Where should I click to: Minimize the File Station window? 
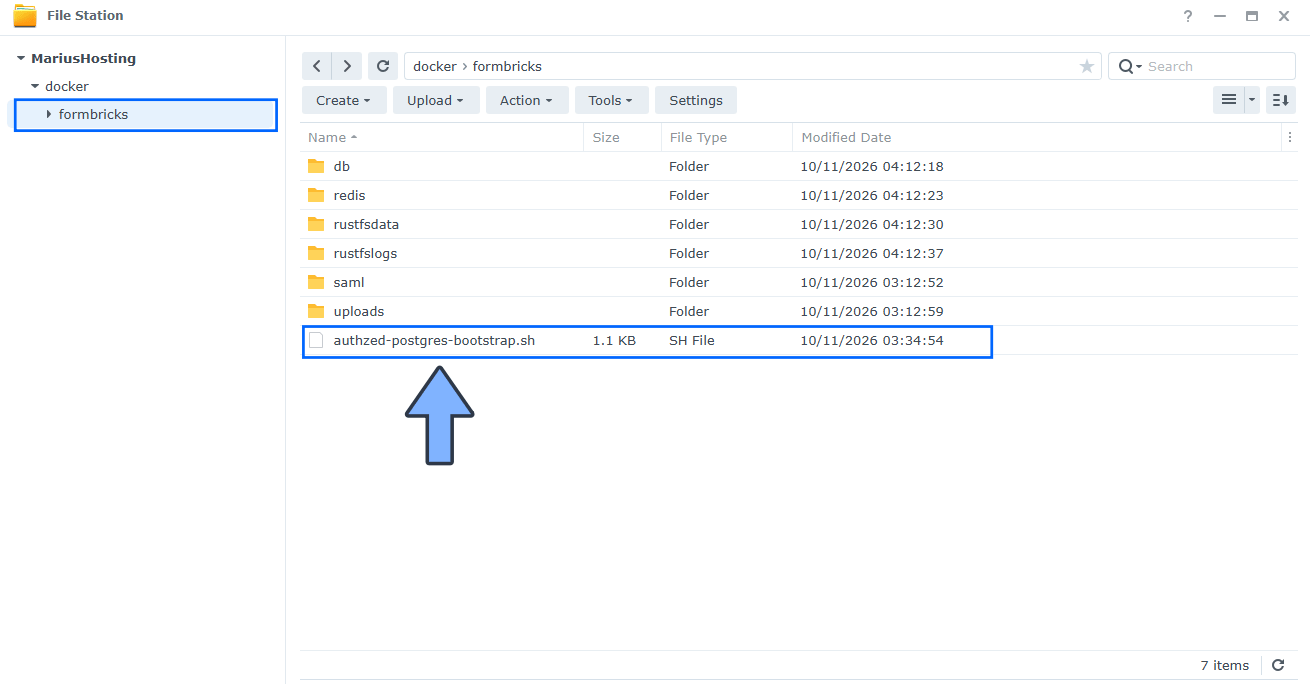[x=1220, y=16]
